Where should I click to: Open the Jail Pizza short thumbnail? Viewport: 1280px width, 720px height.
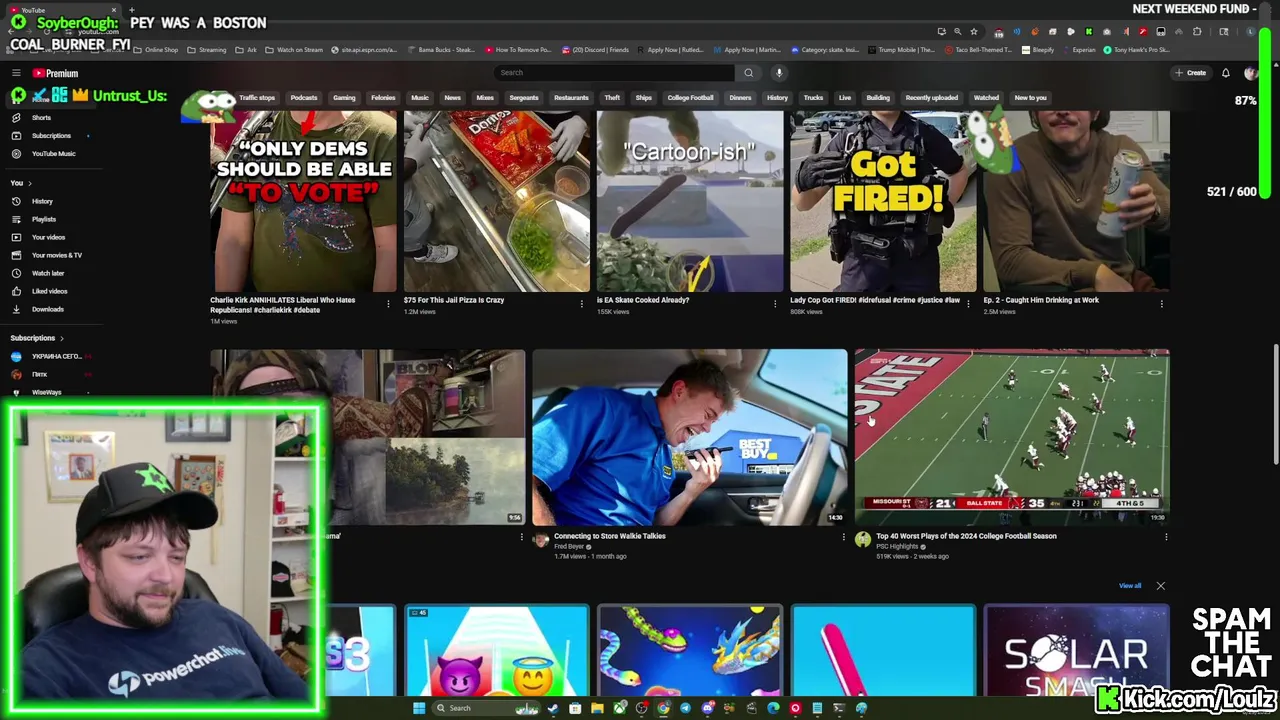tap(497, 201)
